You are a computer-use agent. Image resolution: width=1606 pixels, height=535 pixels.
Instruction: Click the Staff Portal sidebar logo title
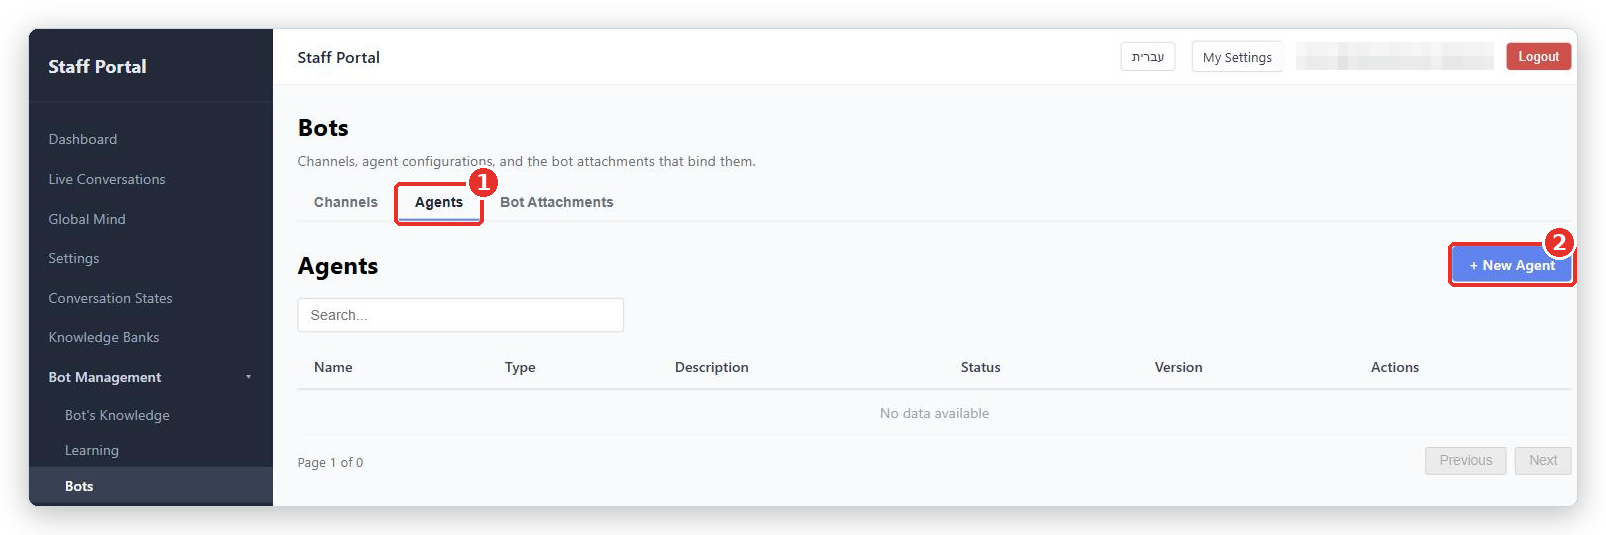point(97,66)
